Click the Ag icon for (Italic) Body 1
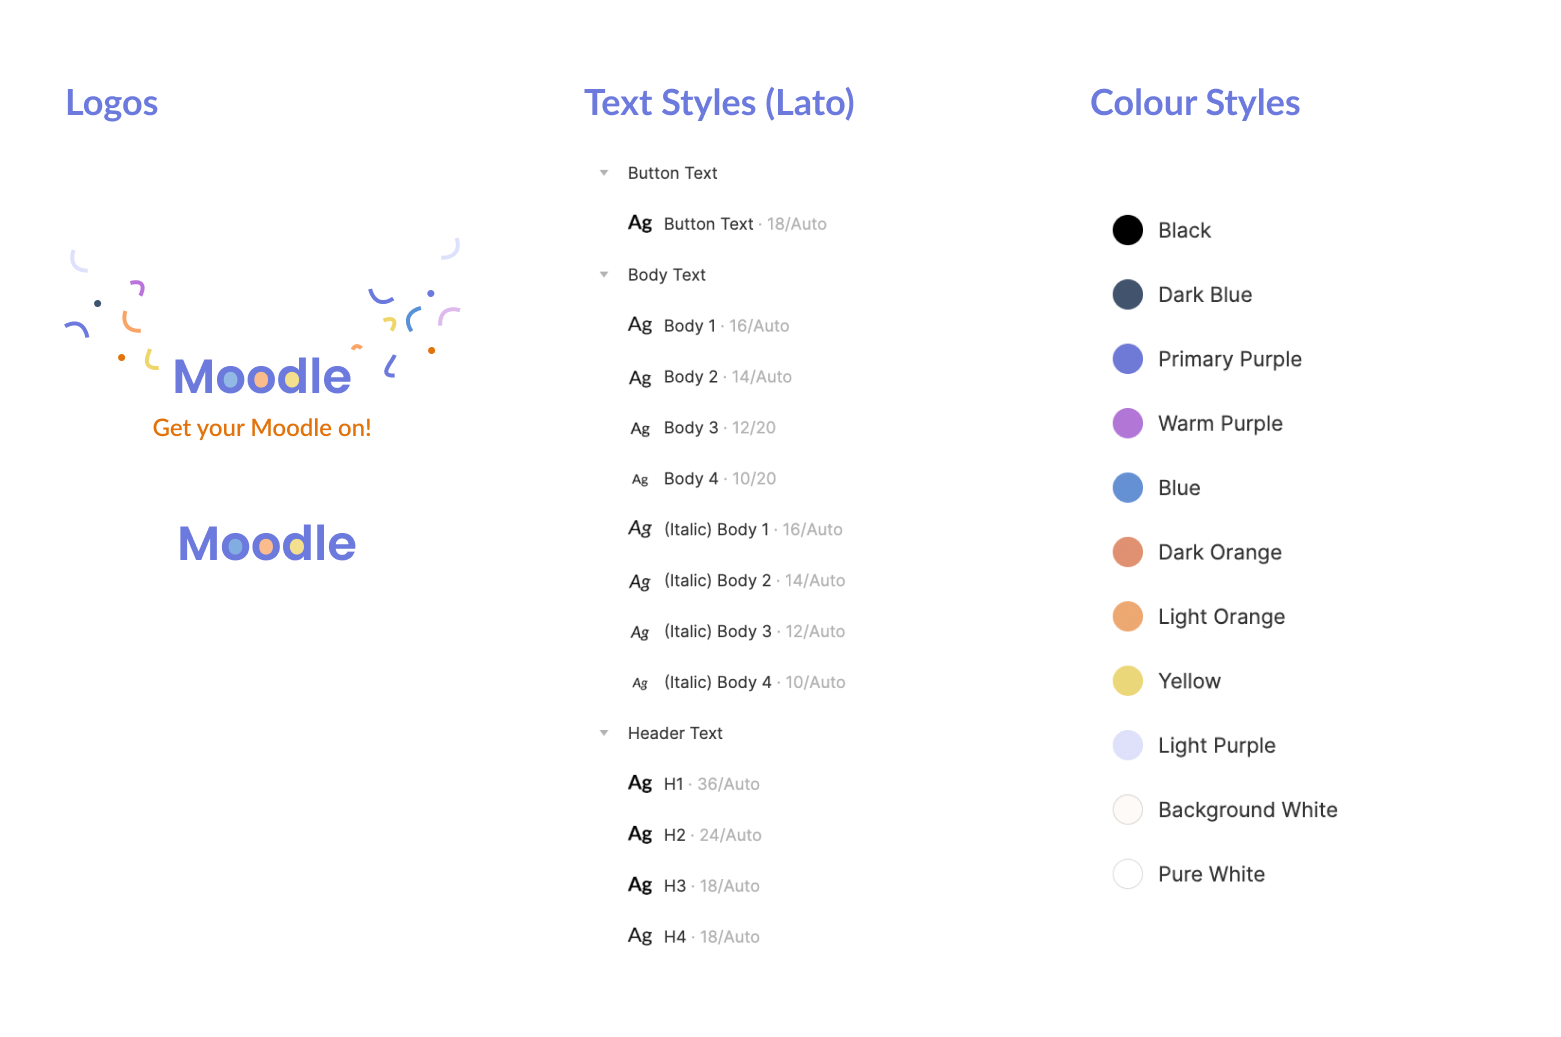Viewport: 1561px width, 1037px height. coord(640,529)
